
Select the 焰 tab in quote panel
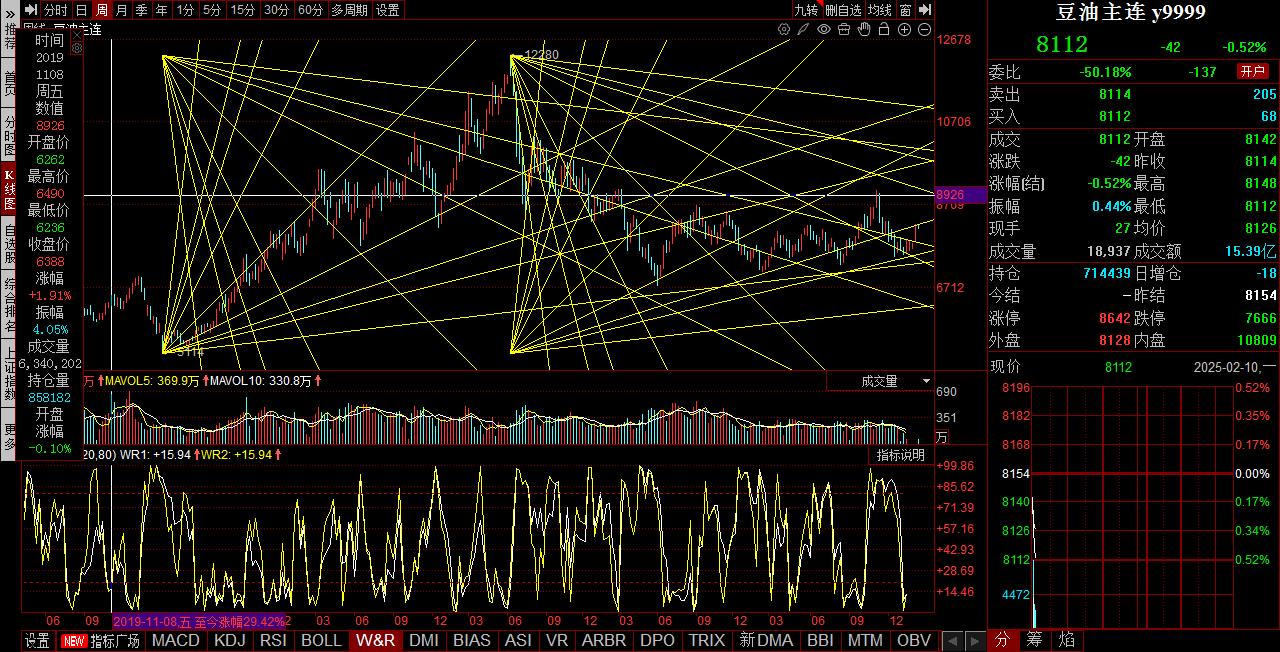1067,640
